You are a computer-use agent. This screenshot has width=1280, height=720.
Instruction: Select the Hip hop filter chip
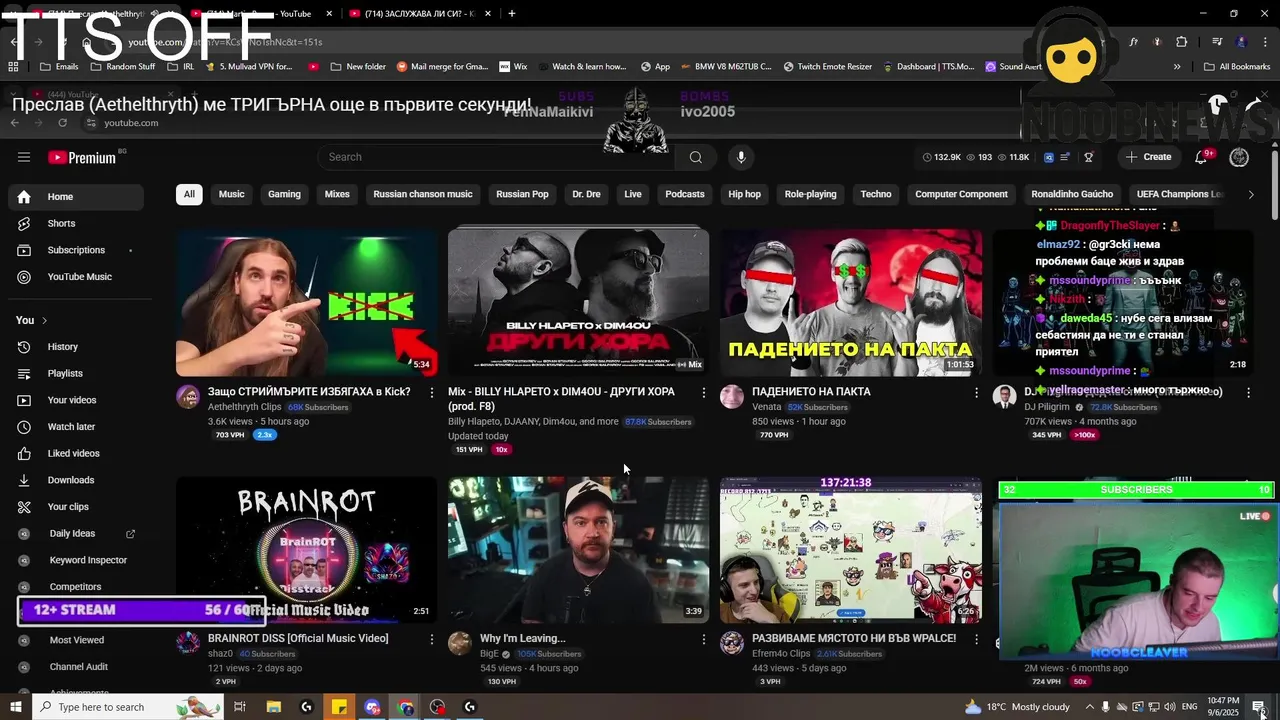[x=744, y=194]
